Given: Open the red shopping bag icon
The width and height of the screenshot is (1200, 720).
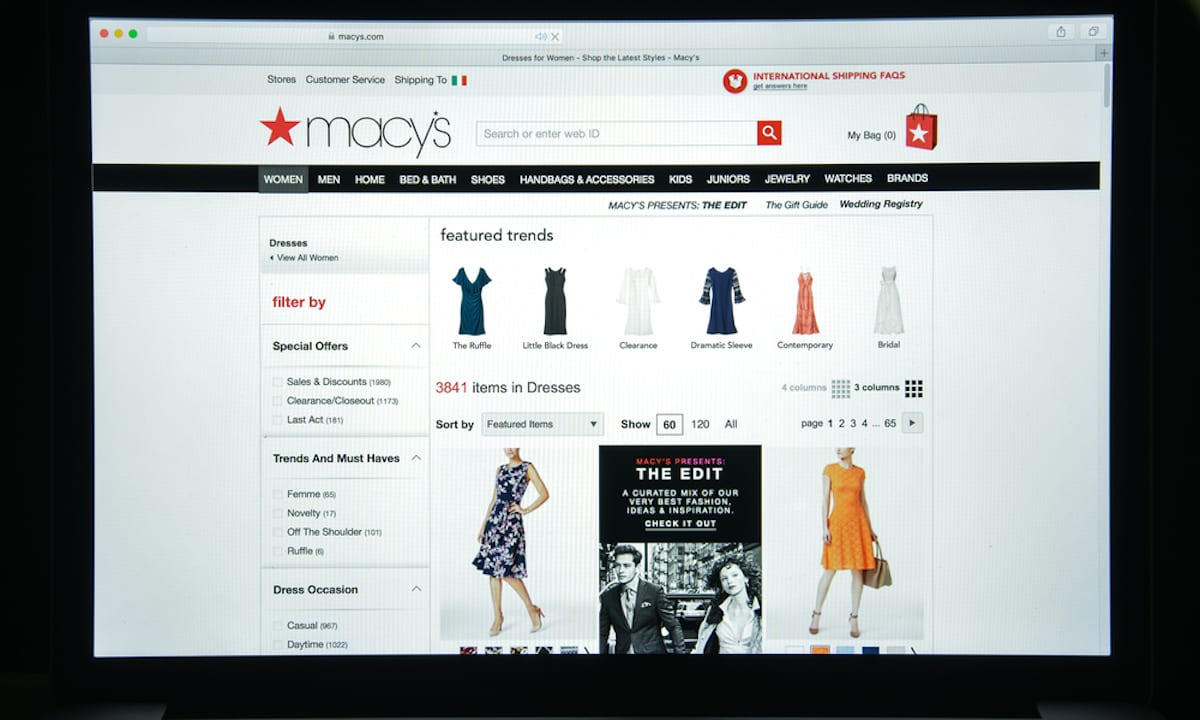Looking at the screenshot, I should tap(921, 128).
